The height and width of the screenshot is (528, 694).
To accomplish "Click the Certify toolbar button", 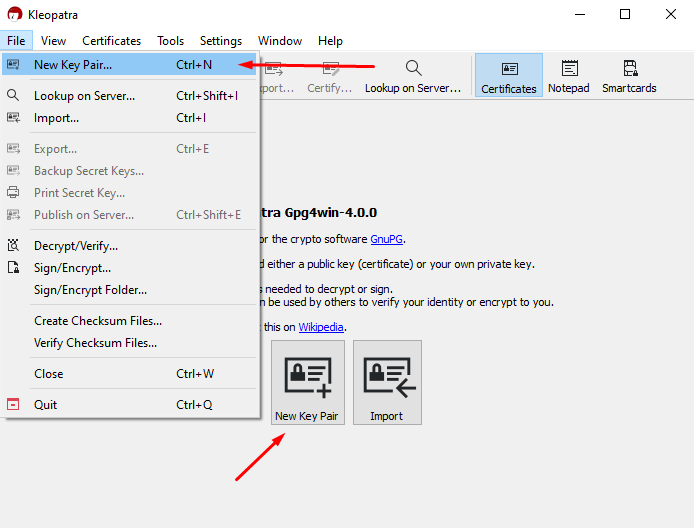I will tap(330, 76).
